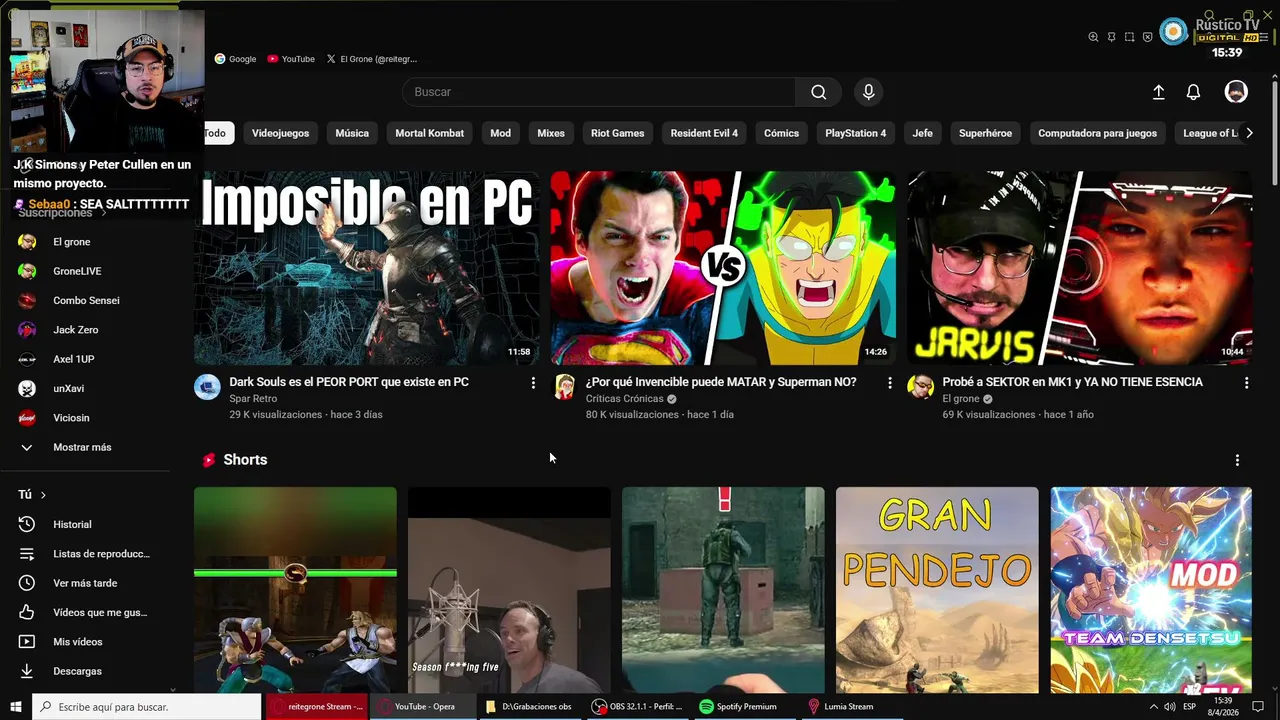Image resolution: width=1280 pixels, height=720 pixels.
Task: Open the notifications bell
Action: coord(1193,92)
